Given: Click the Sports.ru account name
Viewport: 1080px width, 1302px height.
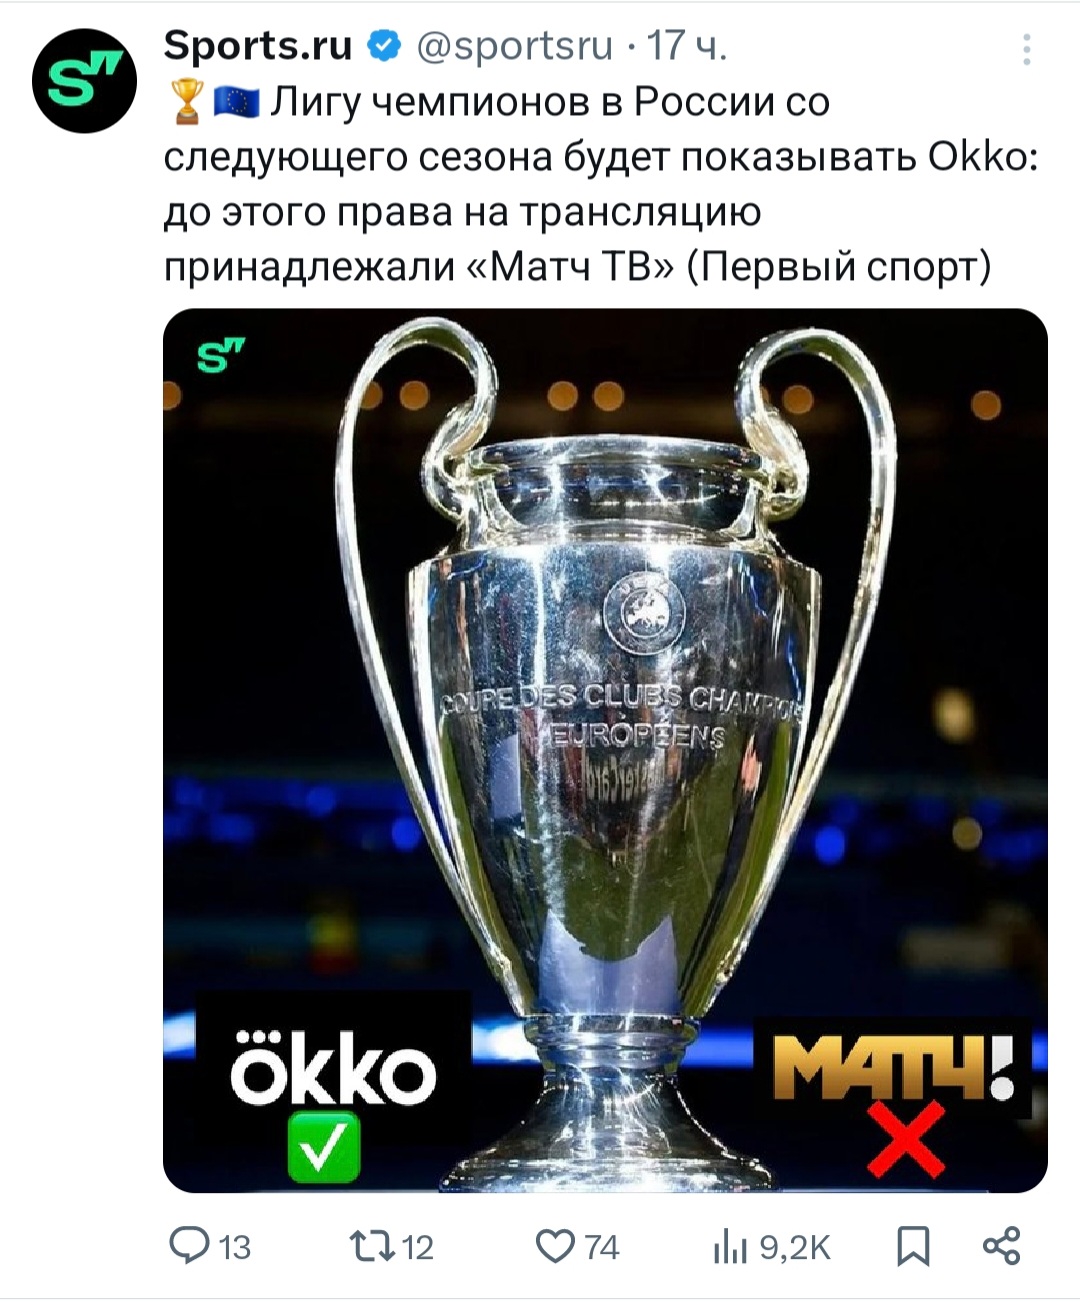Looking at the screenshot, I should pos(258,45).
